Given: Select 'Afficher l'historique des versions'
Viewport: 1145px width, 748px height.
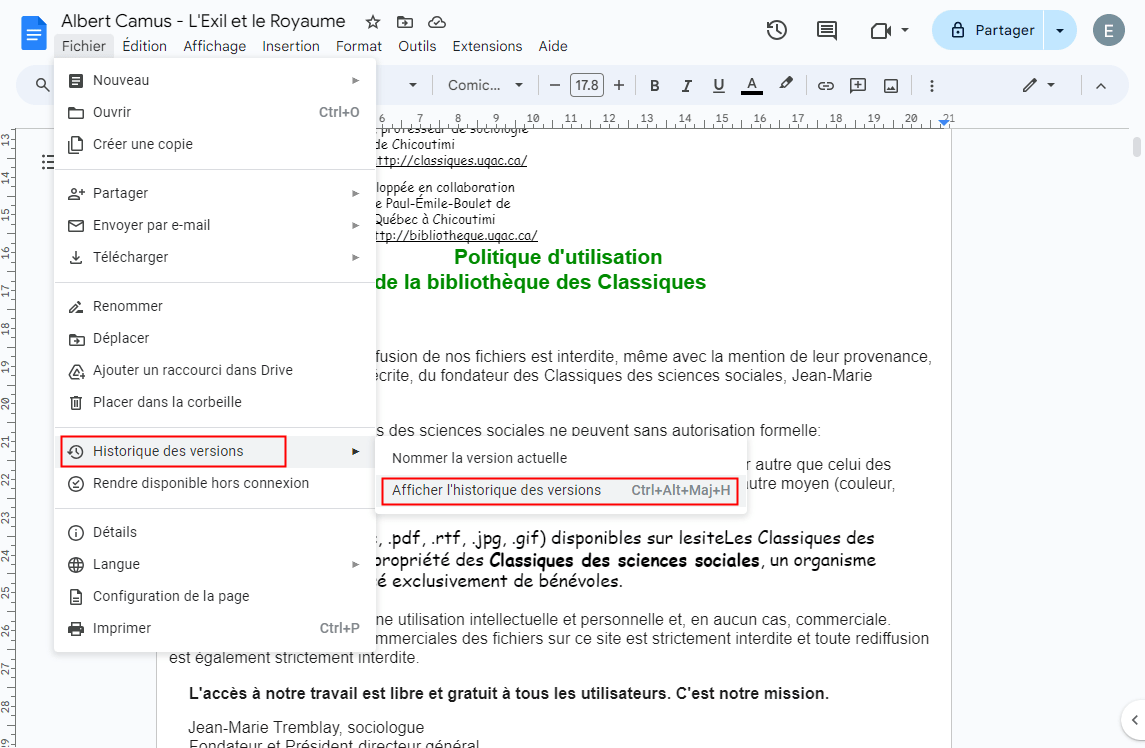Looking at the screenshot, I should point(496,490).
